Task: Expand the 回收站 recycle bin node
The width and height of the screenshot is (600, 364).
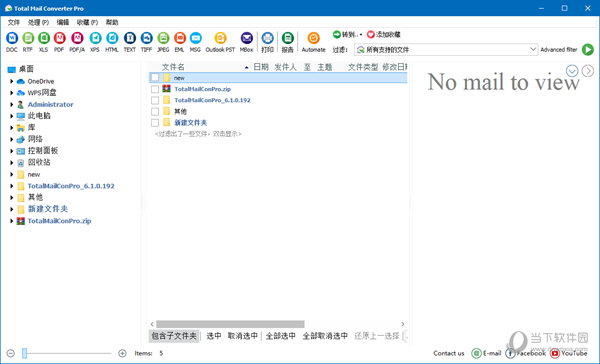Action: coord(11,162)
